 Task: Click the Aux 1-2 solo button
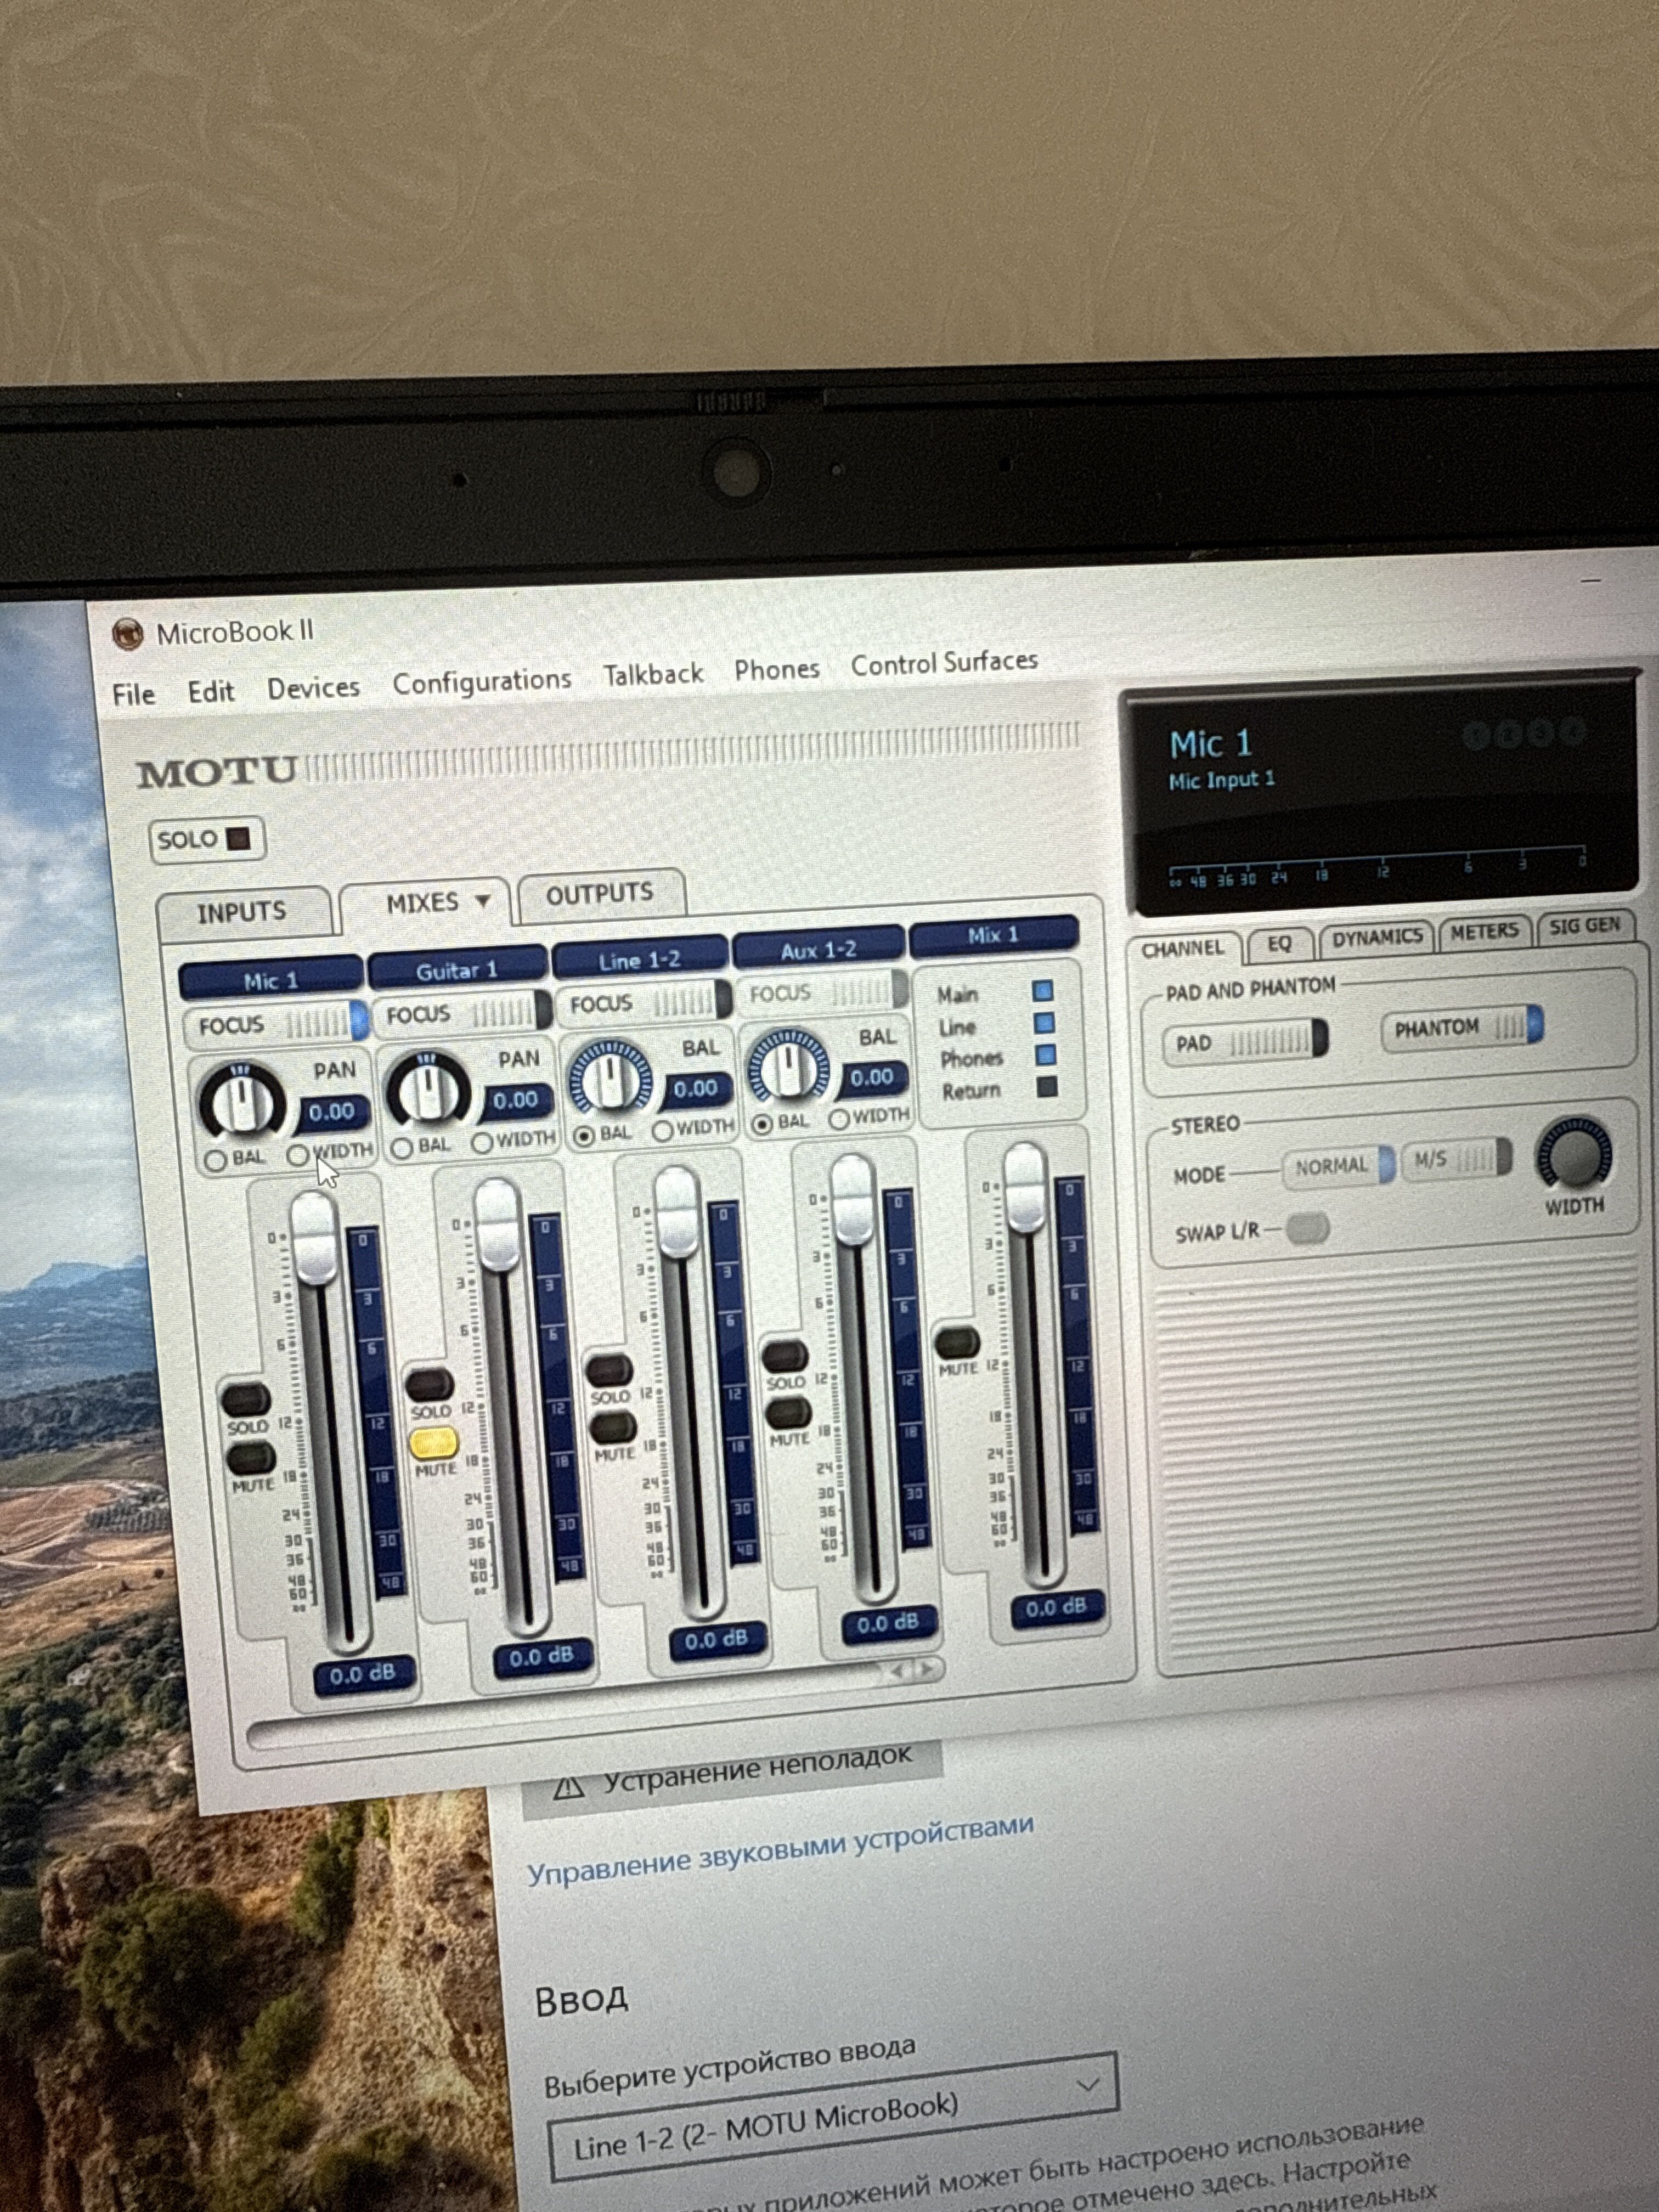[x=785, y=1357]
